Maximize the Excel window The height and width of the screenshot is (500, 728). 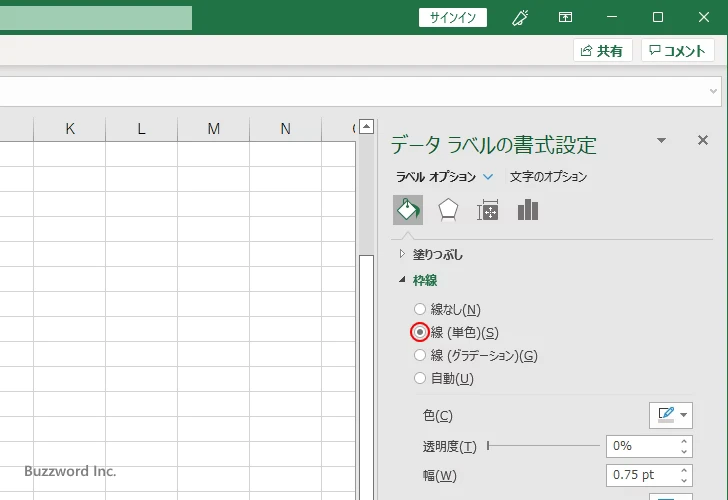(658, 18)
